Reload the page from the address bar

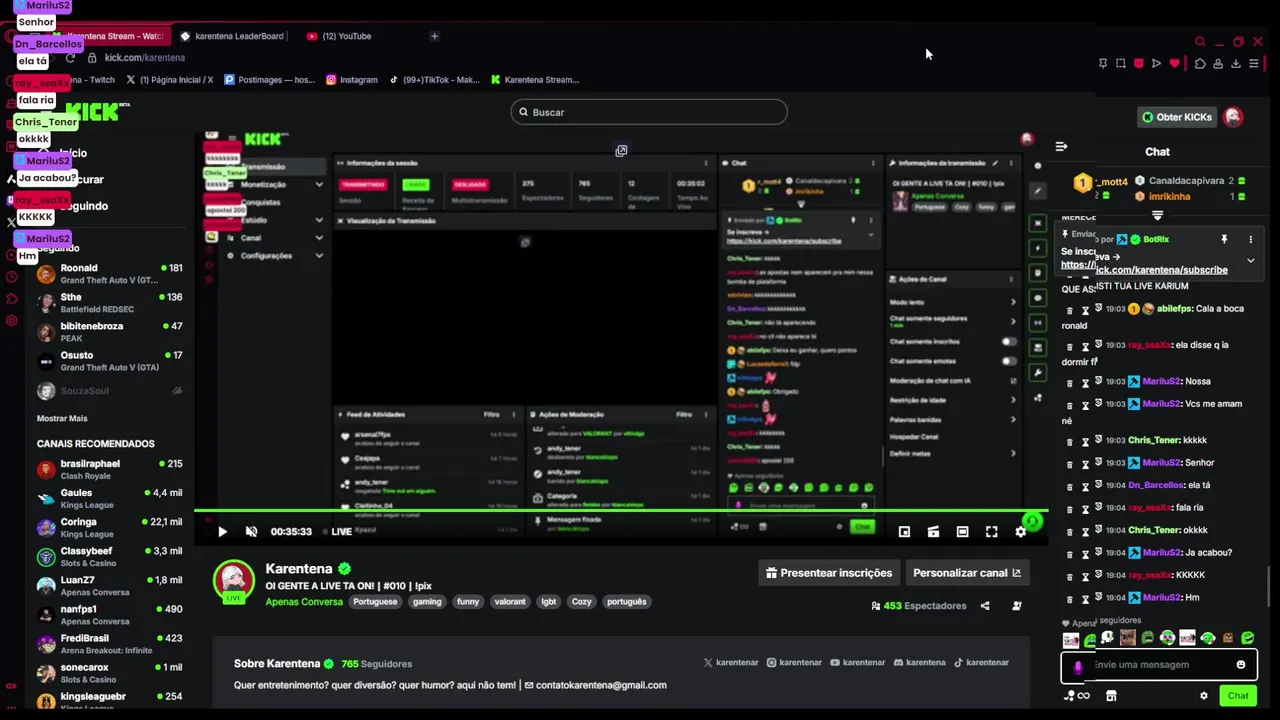click(x=70, y=58)
